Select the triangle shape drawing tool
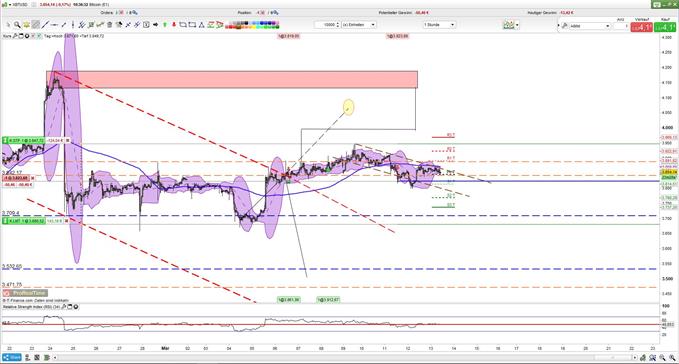 (201, 25)
